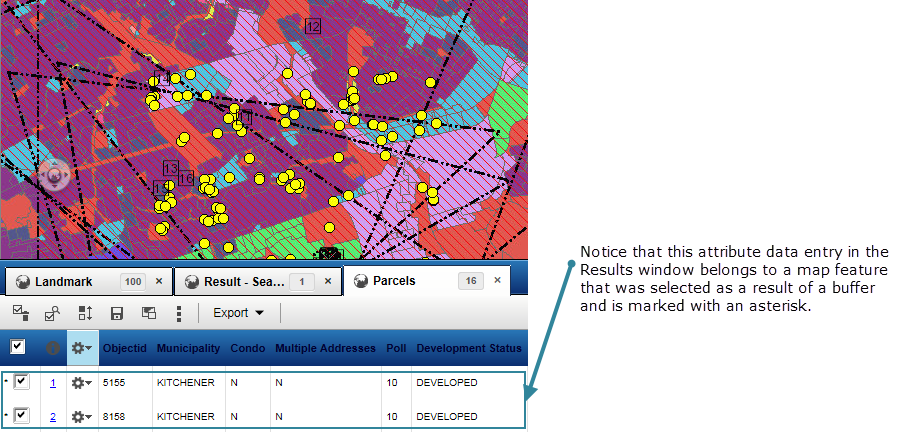Uncheck the checkbox for row 1
This screenshot has width=916, height=432.
click(21, 382)
